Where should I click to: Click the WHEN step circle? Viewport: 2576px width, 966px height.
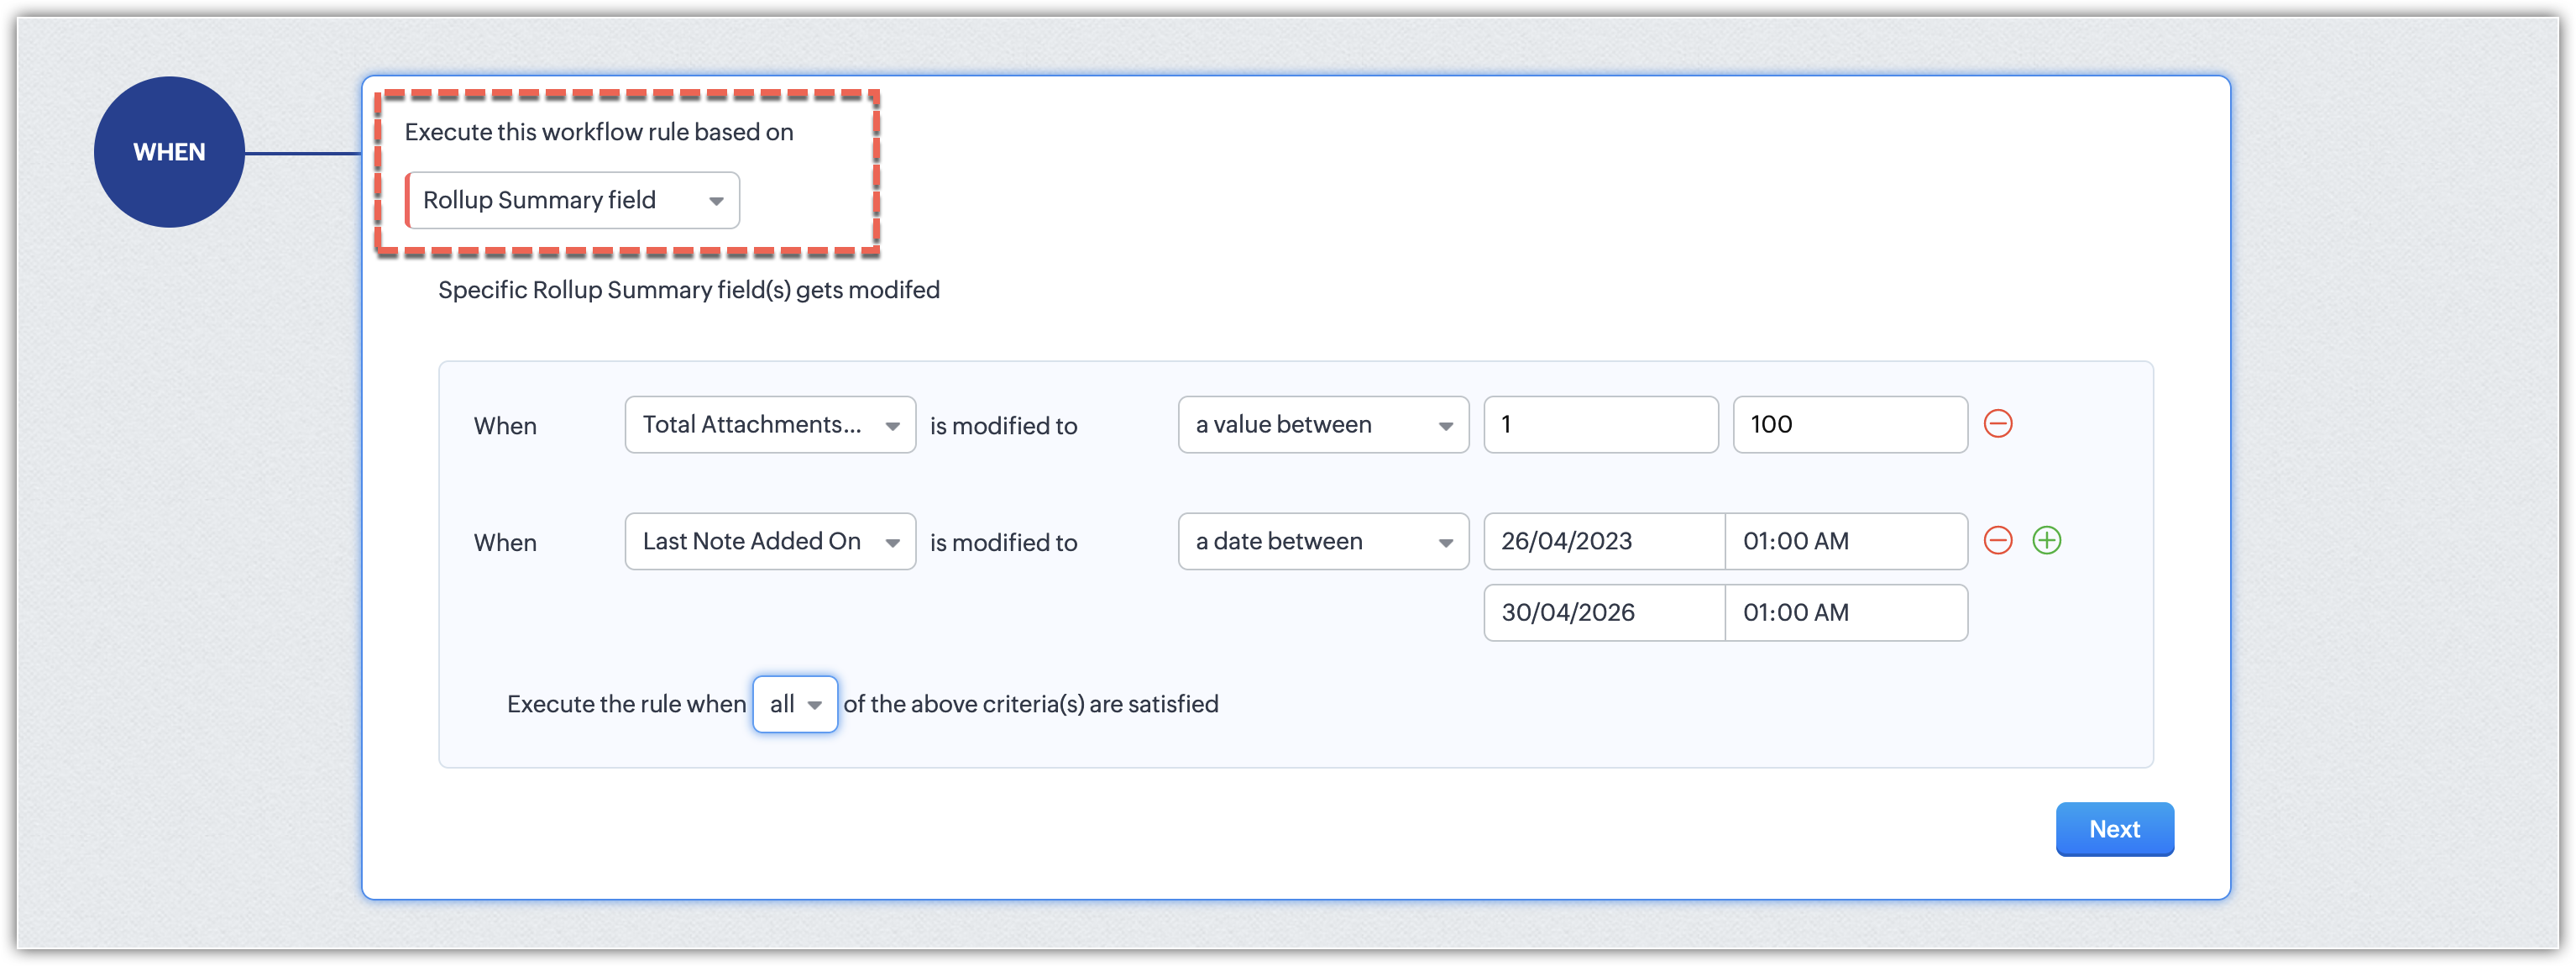pos(169,152)
